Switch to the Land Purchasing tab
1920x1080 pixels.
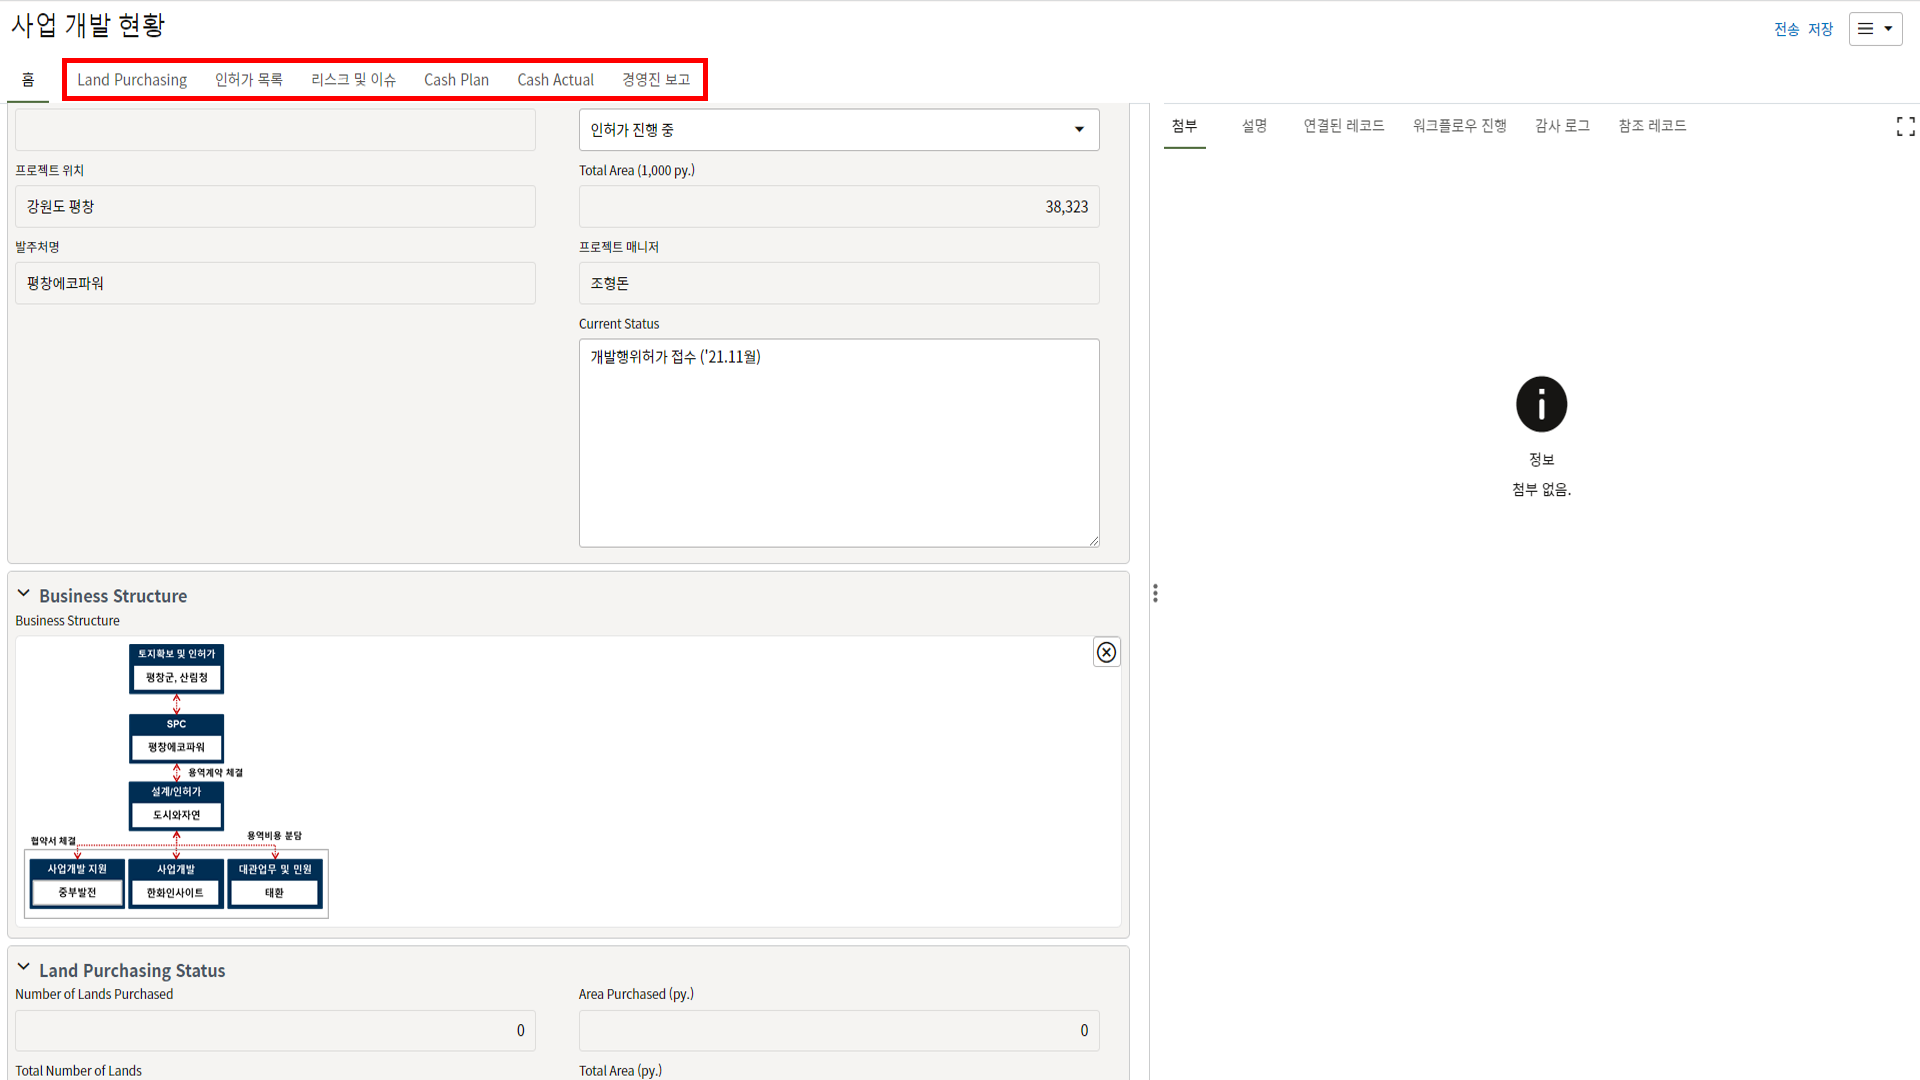point(132,80)
